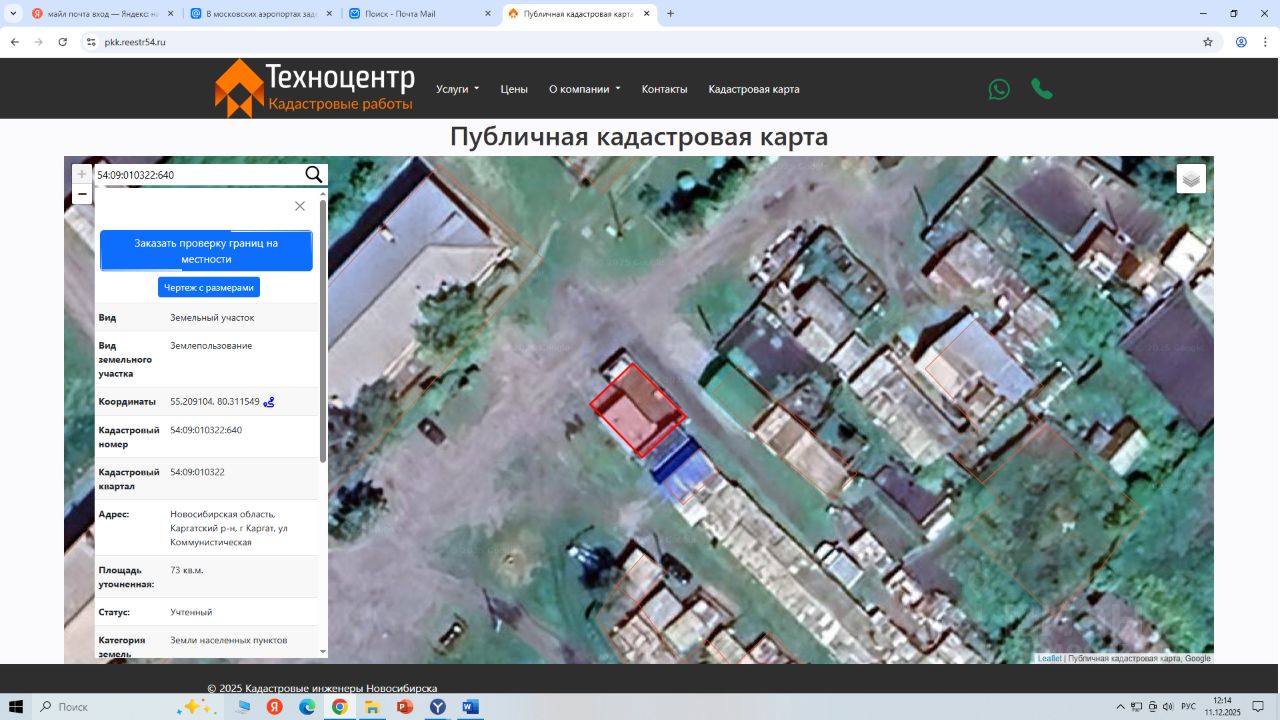Viewport: 1280px width, 720px height.
Task: Open Word from the taskbar
Action: pos(470,707)
